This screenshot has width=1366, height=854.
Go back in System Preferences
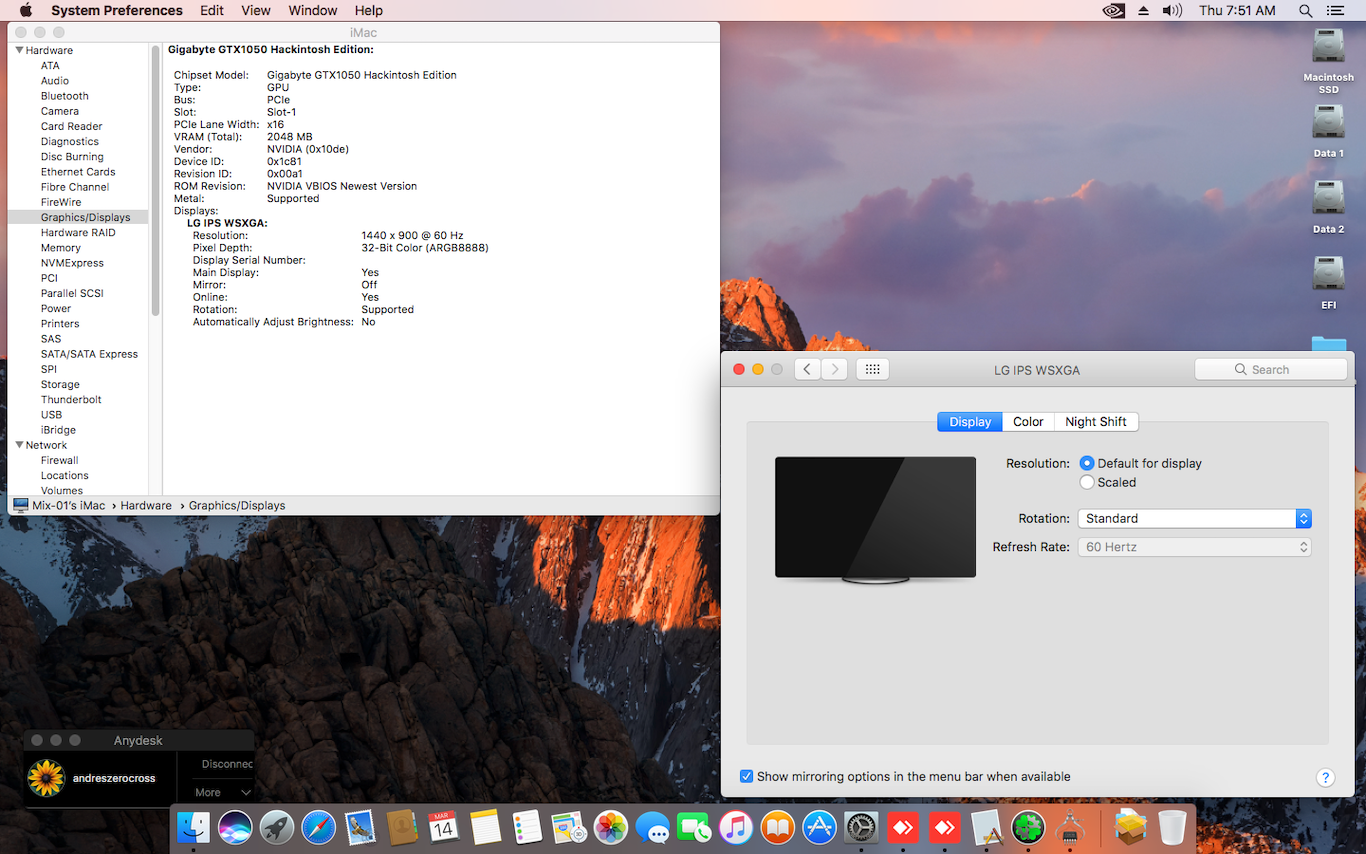click(808, 369)
